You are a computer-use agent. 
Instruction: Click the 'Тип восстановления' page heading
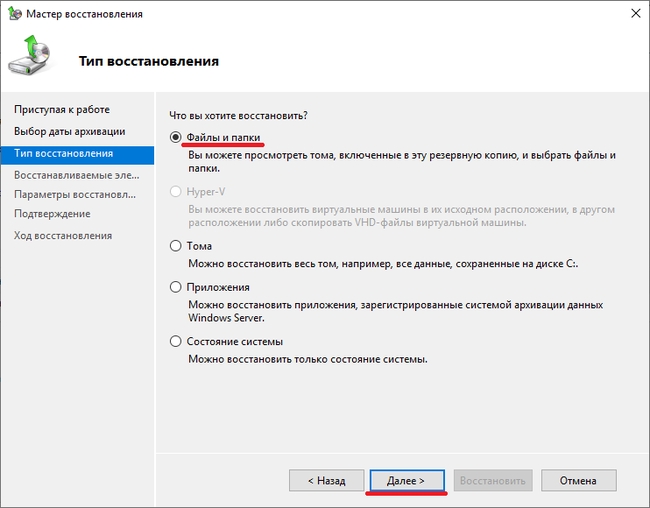point(149,62)
